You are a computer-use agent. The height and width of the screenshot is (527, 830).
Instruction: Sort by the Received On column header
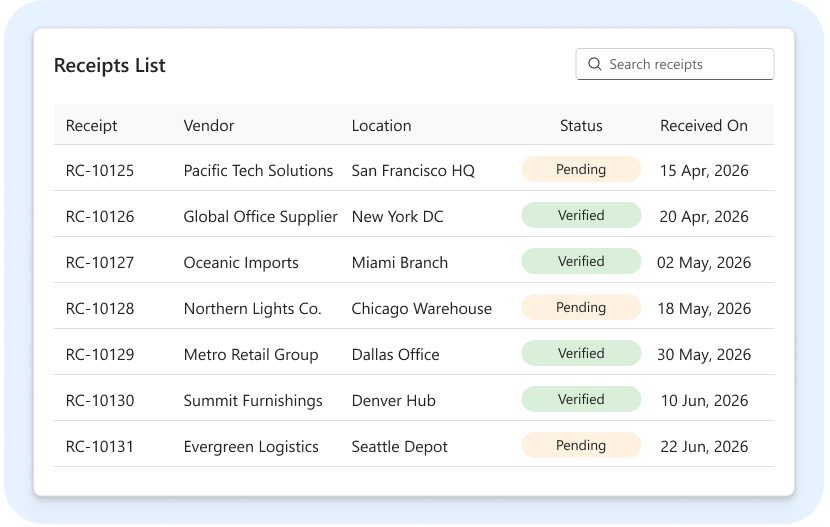703,125
